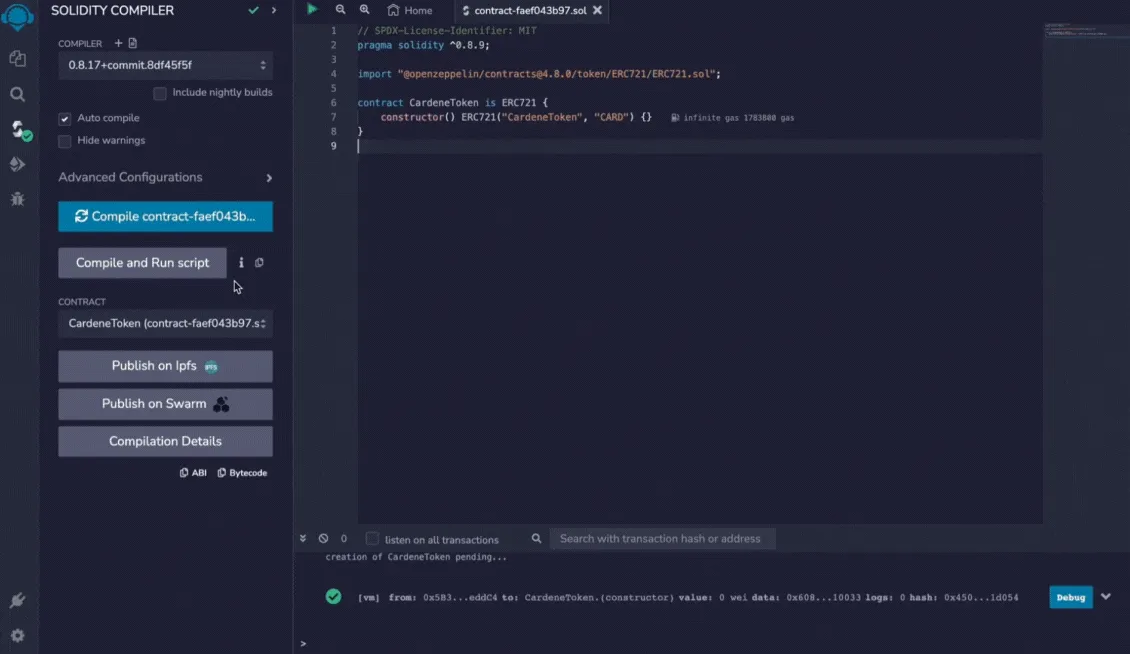Click Compile contract-faef043b button

coord(166,216)
